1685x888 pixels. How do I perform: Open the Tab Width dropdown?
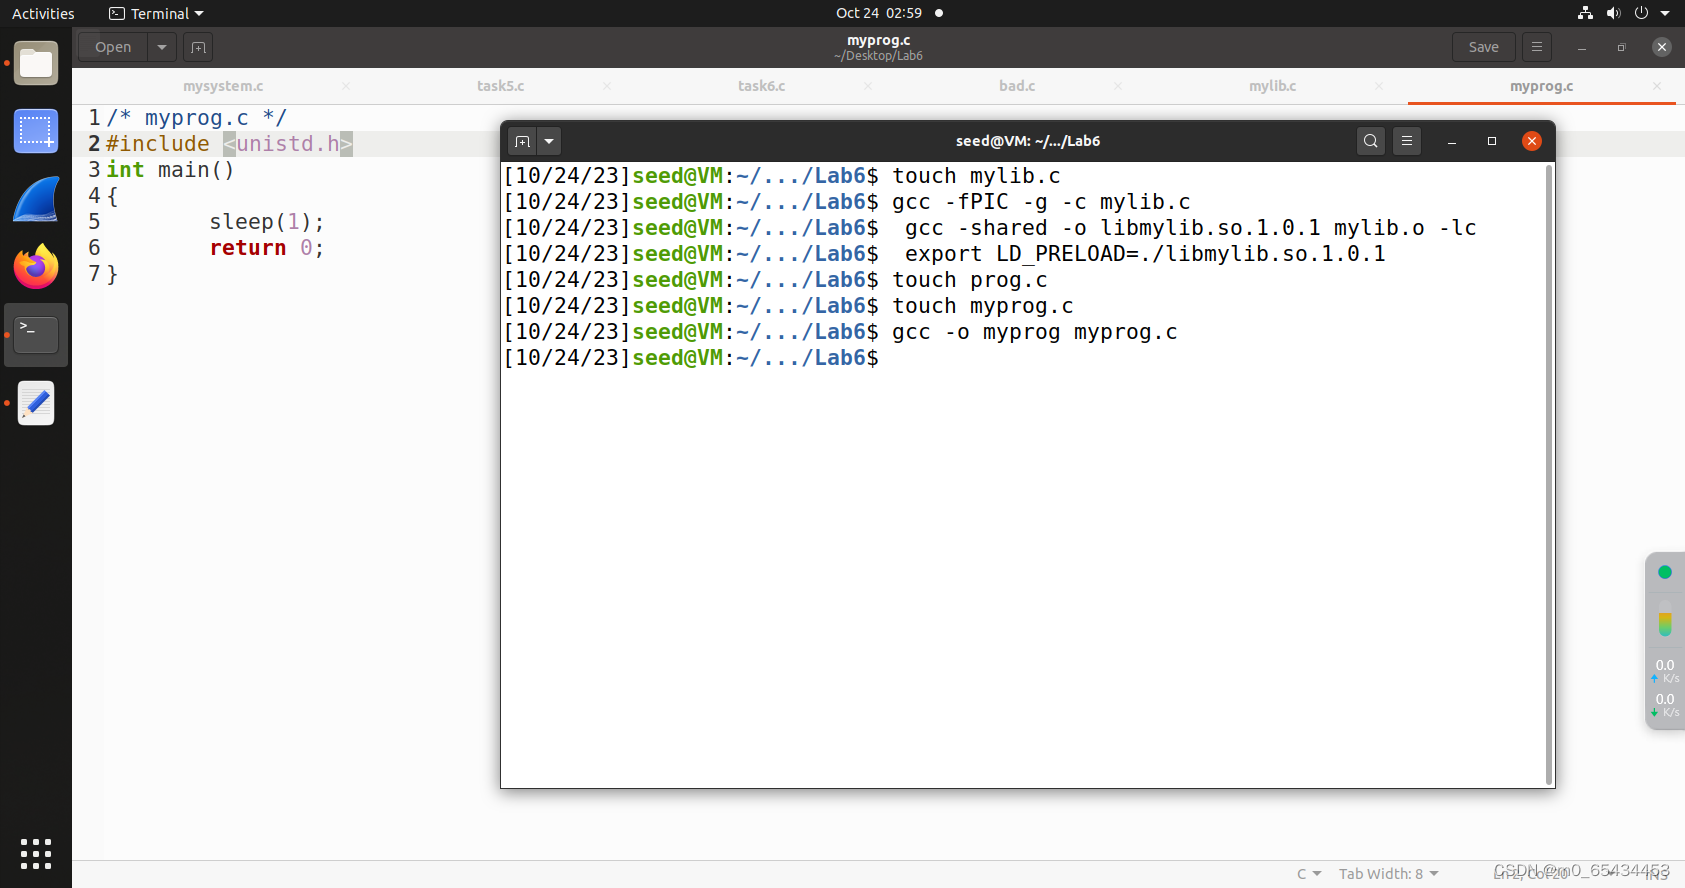[x=1389, y=874]
